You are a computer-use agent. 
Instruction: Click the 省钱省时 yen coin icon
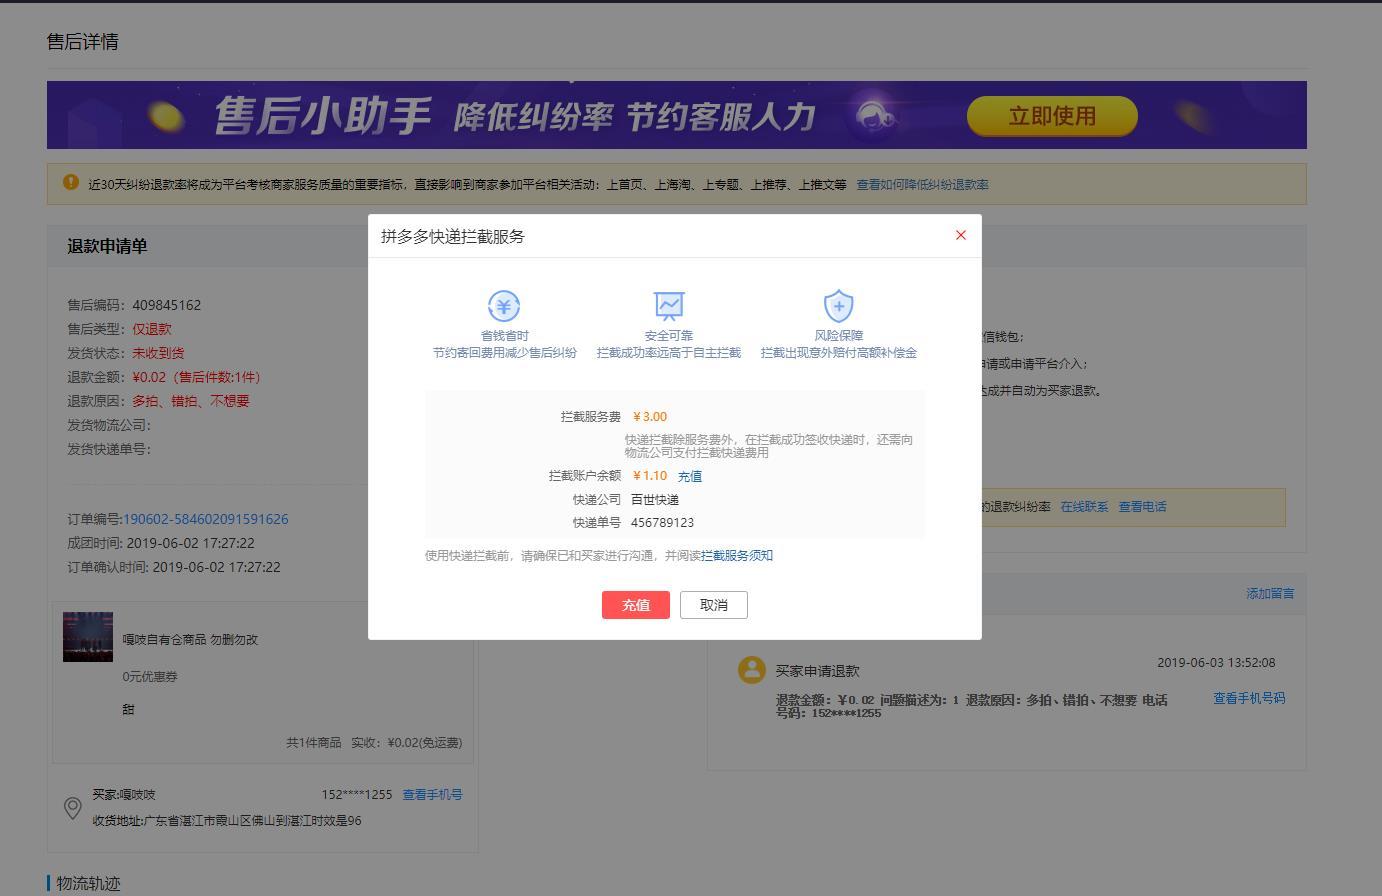tap(504, 306)
